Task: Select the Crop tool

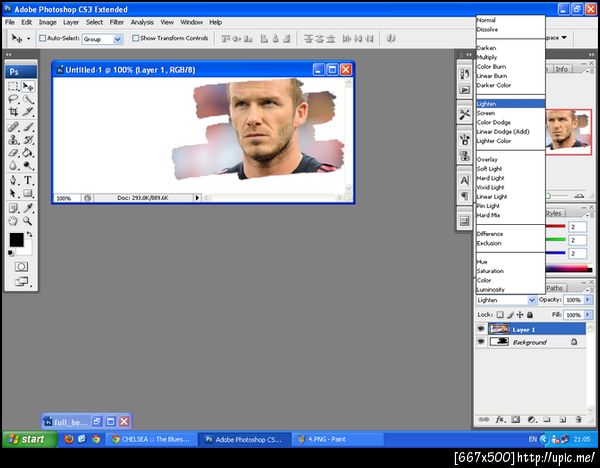Action: click(x=13, y=112)
